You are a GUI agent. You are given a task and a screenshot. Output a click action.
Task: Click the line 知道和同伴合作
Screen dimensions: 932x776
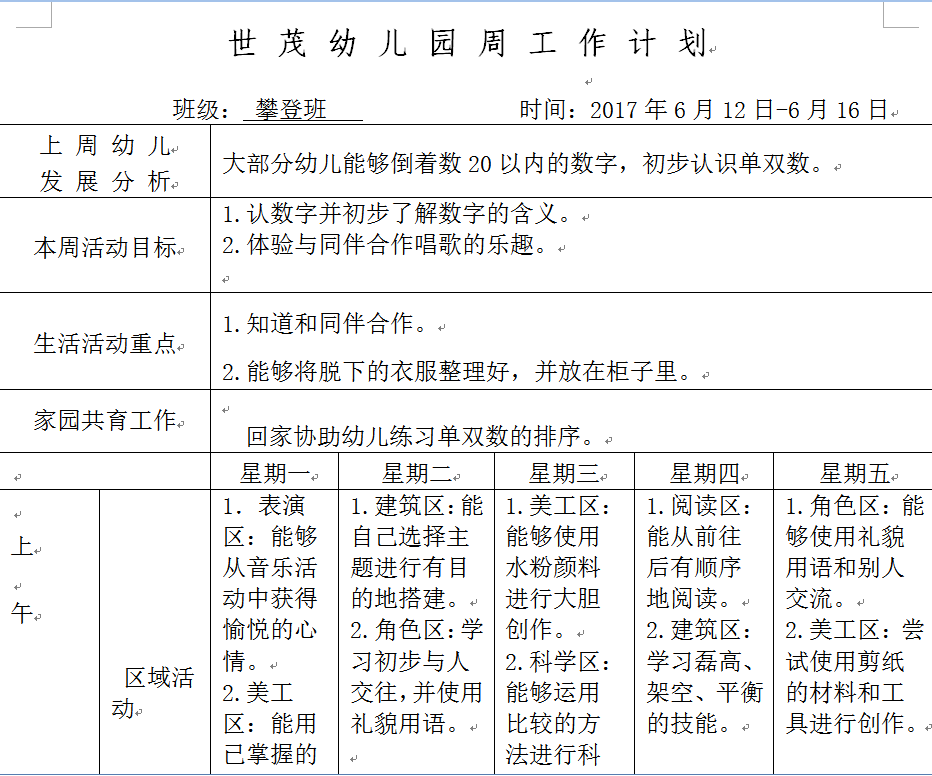point(328,324)
